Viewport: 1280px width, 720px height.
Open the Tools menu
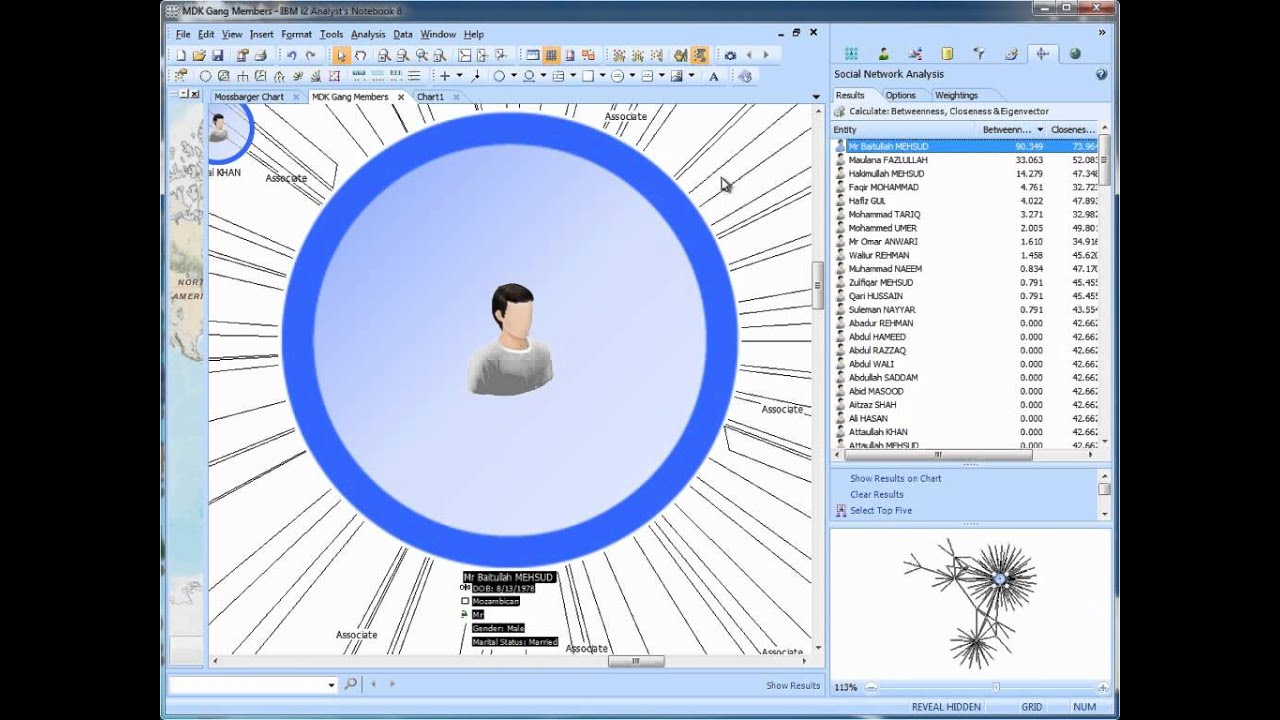coord(331,34)
